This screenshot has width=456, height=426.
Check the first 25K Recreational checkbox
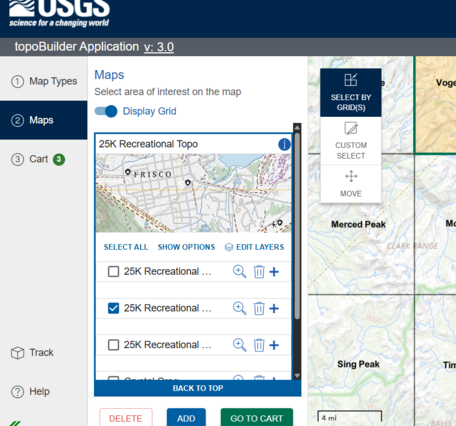click(x=113, y=272)
